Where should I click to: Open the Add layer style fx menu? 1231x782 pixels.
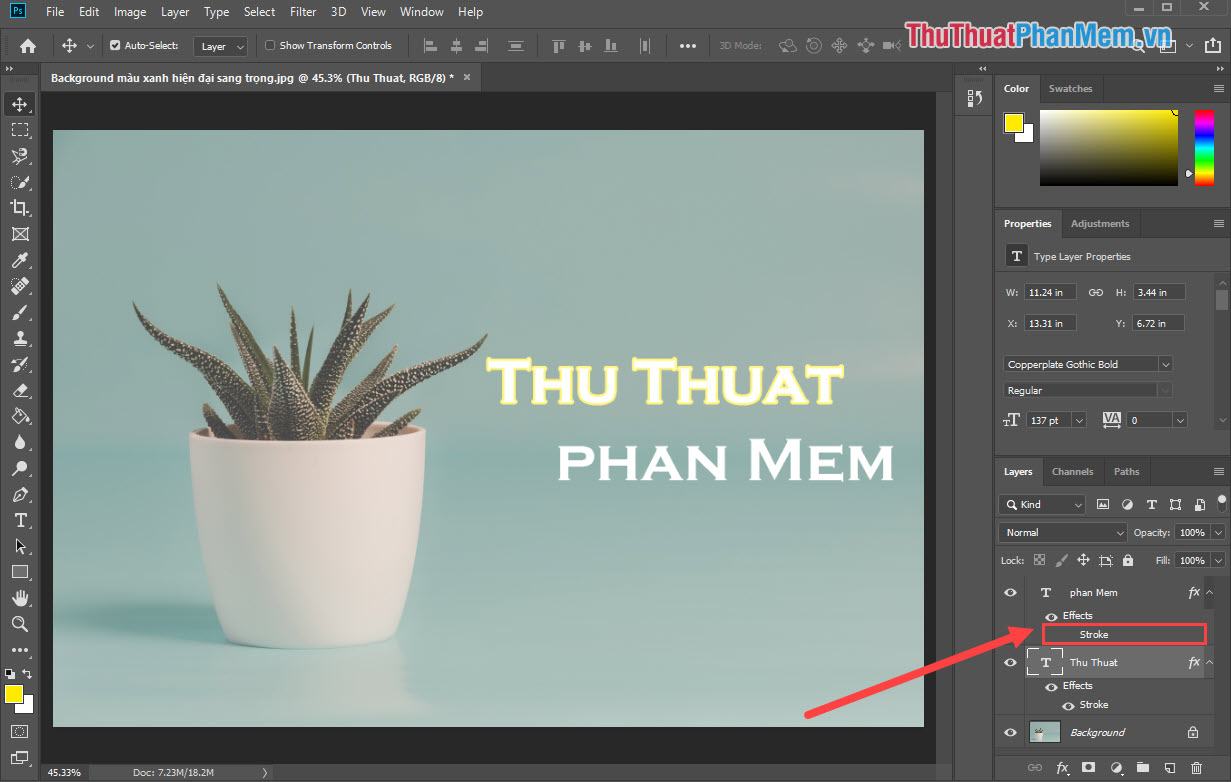coord(1062,766)
